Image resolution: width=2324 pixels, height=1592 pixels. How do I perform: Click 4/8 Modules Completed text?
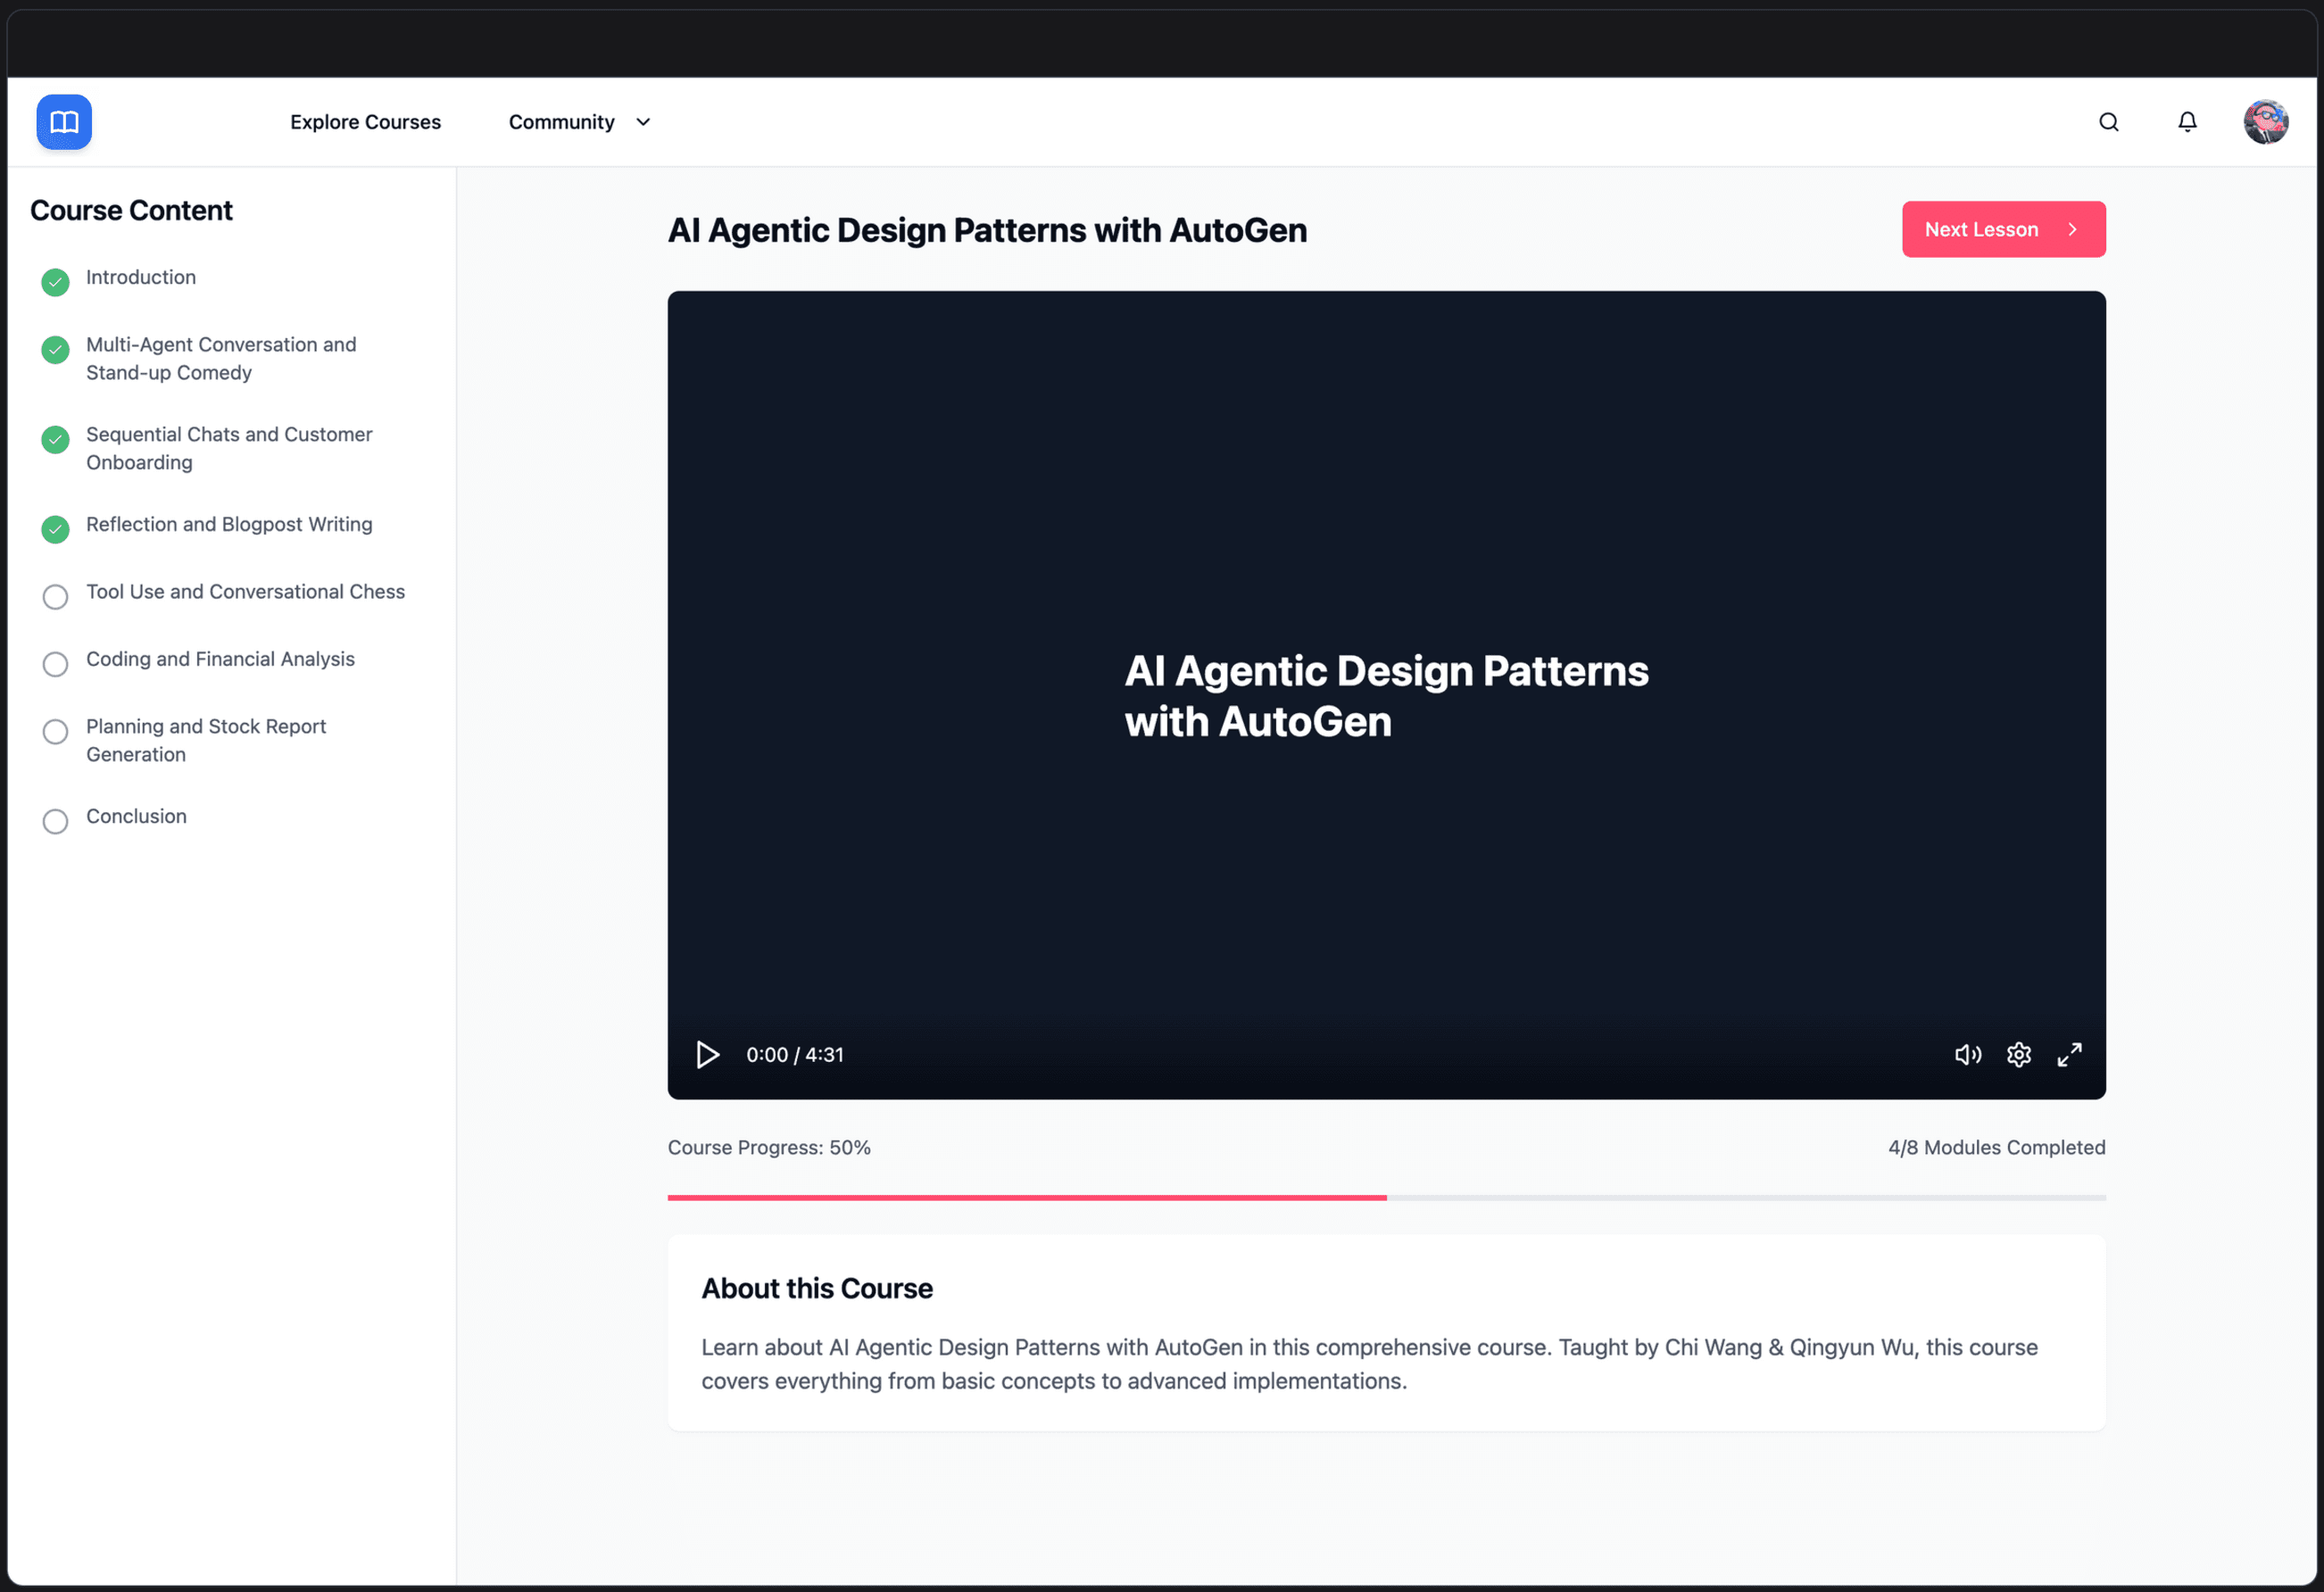[1997, 1148]
